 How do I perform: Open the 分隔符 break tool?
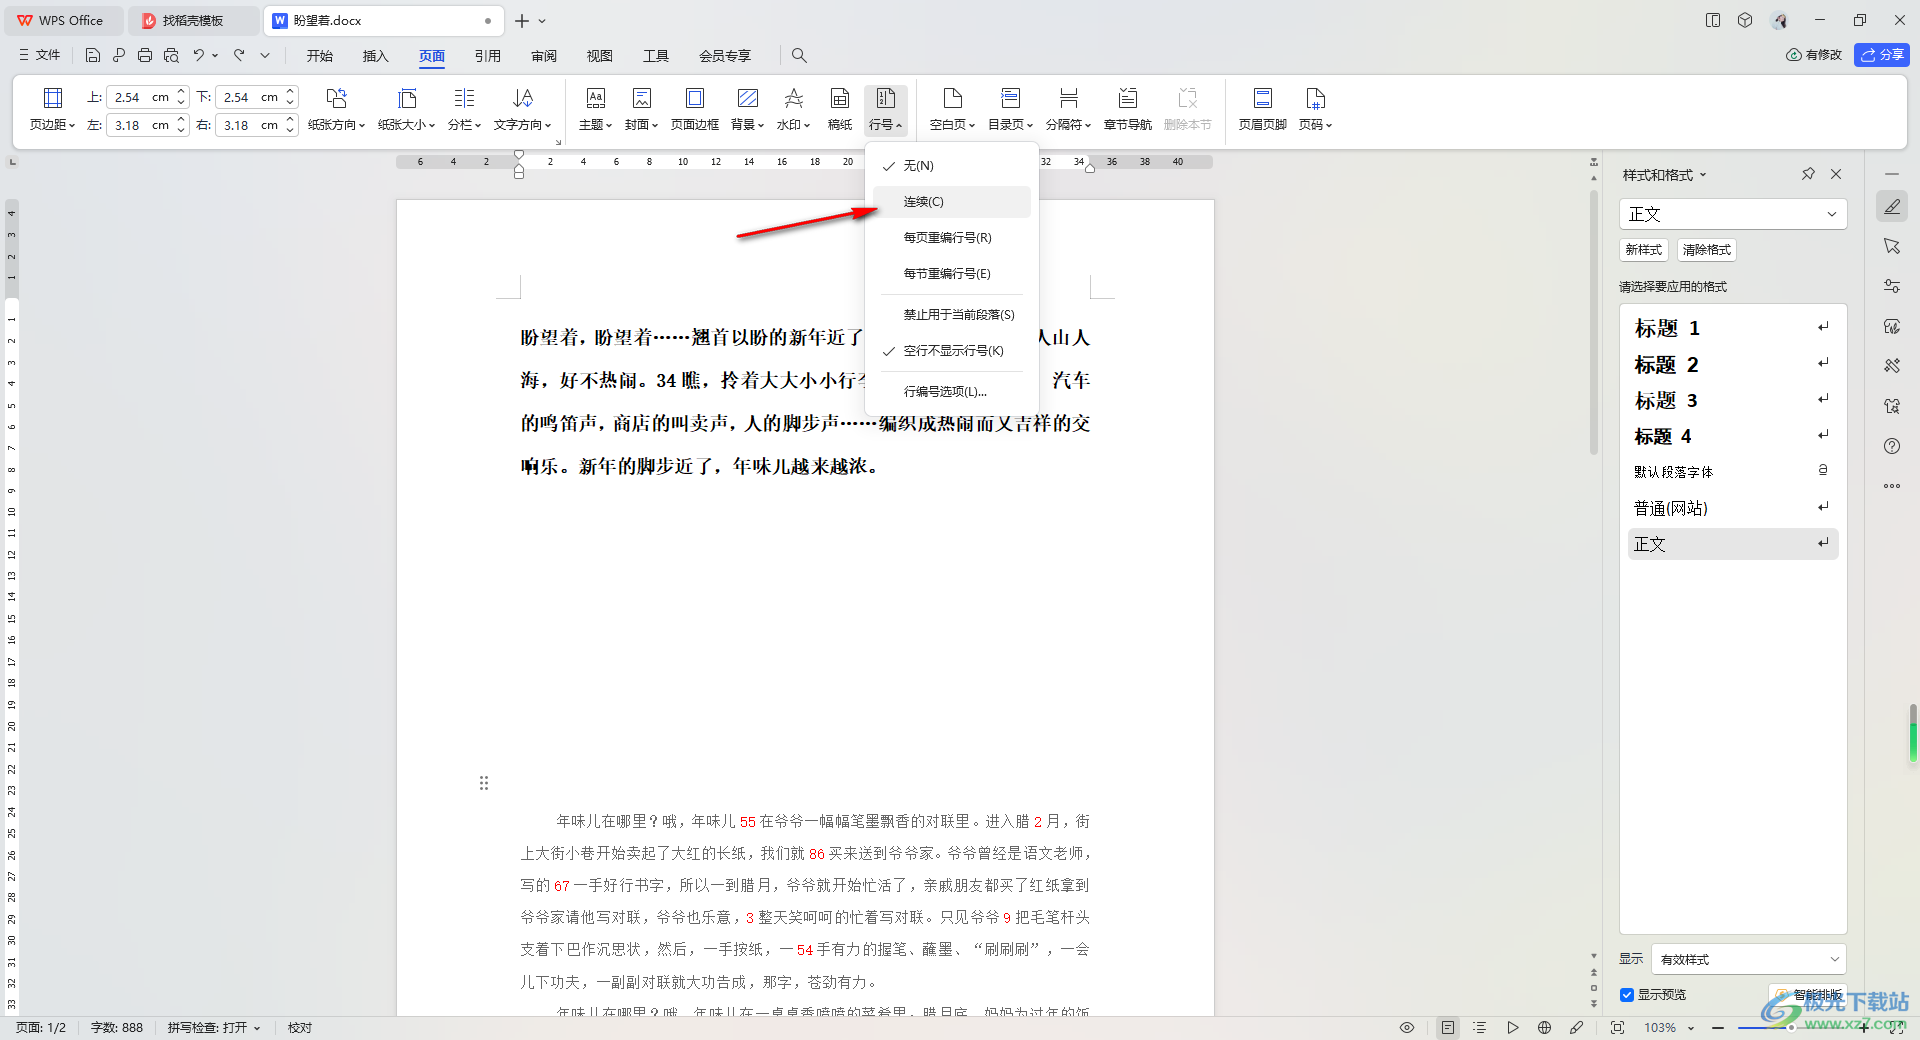(1068, 109)
